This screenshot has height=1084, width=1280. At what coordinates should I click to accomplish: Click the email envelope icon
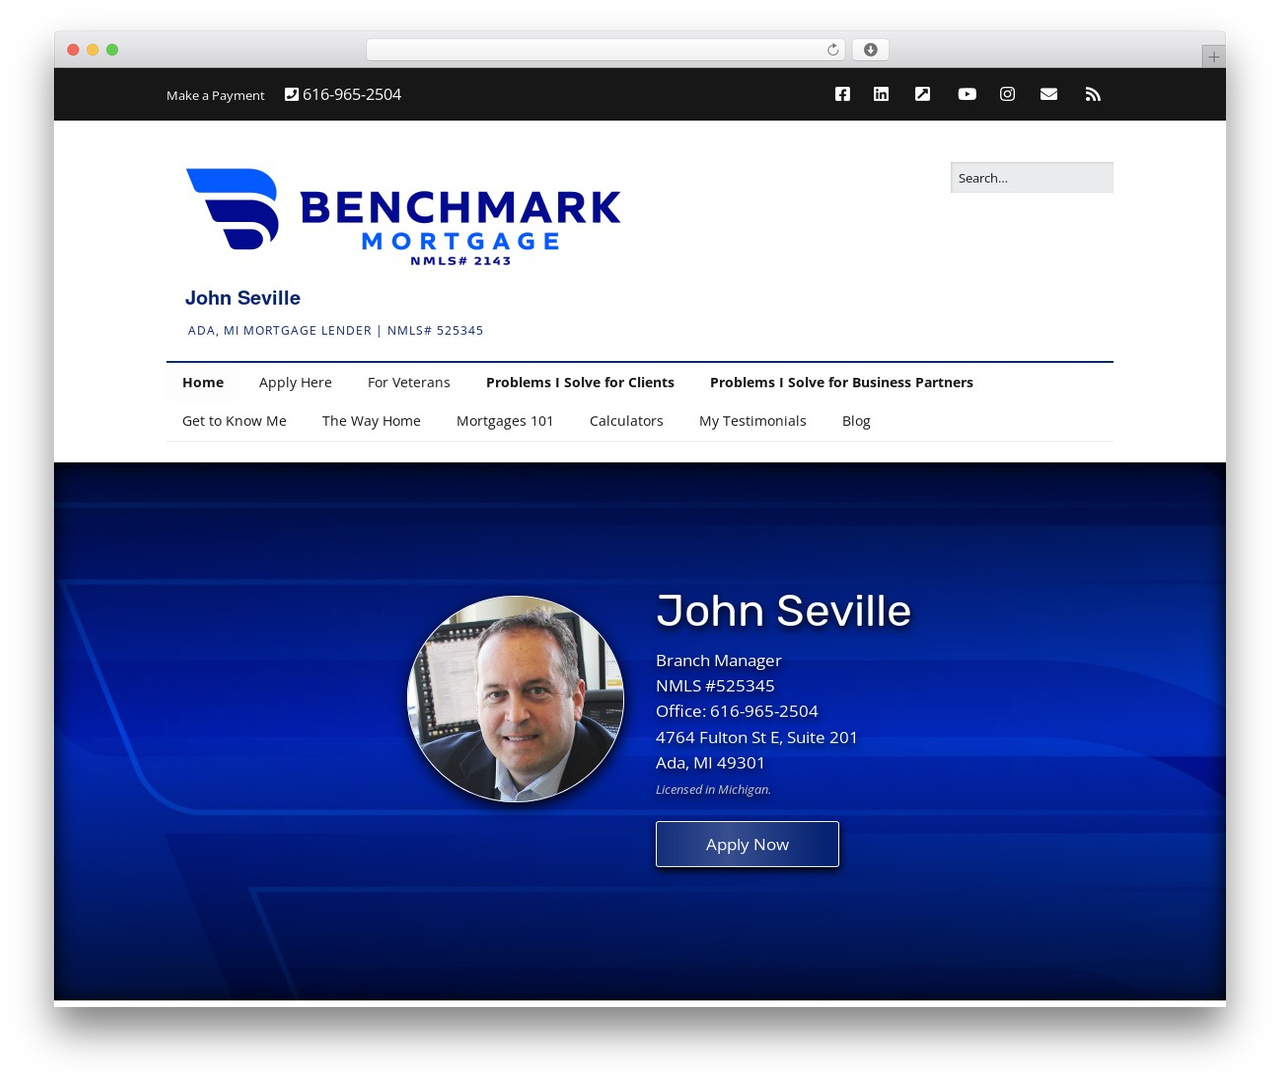[x=1049, y=94]
